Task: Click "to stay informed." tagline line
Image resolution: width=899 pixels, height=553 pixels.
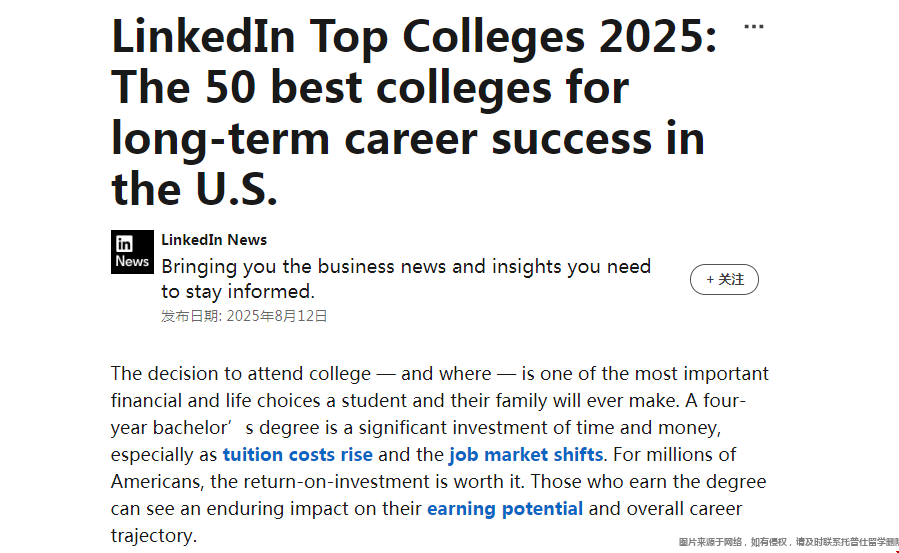Action: click(238, 292)
